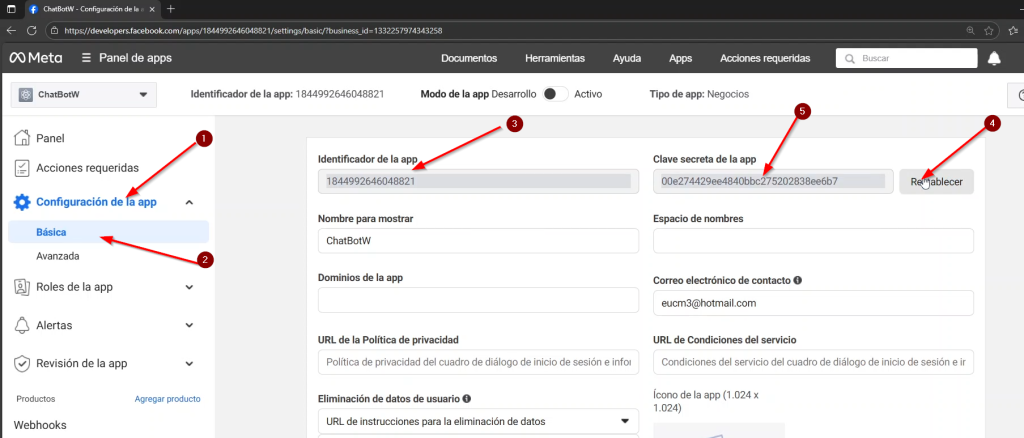Click the Configuración de la app gear icon
1024x438 pixels.
coord(22,202)
